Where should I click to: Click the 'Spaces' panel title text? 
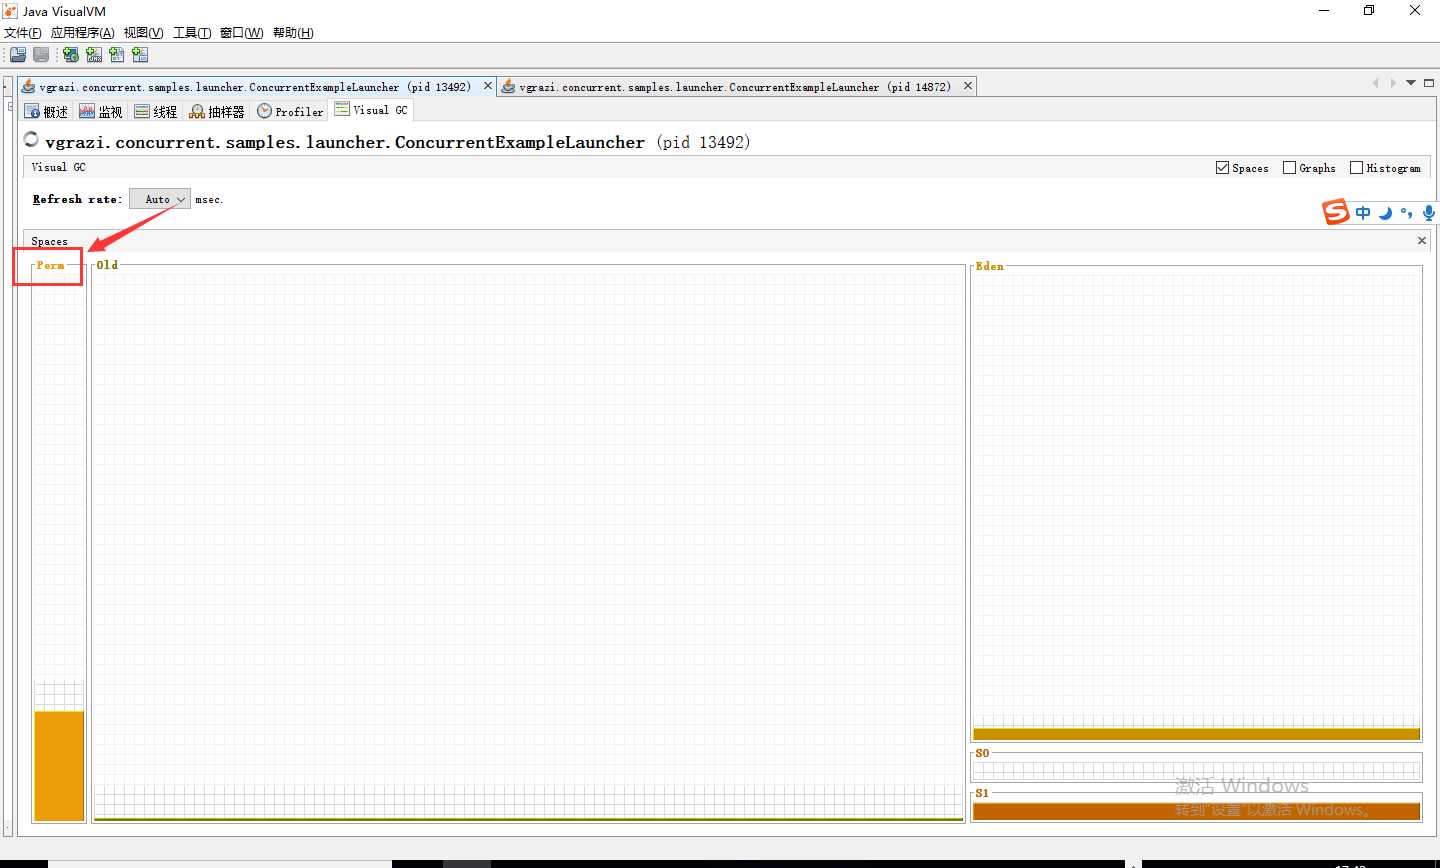click(49, 241)
